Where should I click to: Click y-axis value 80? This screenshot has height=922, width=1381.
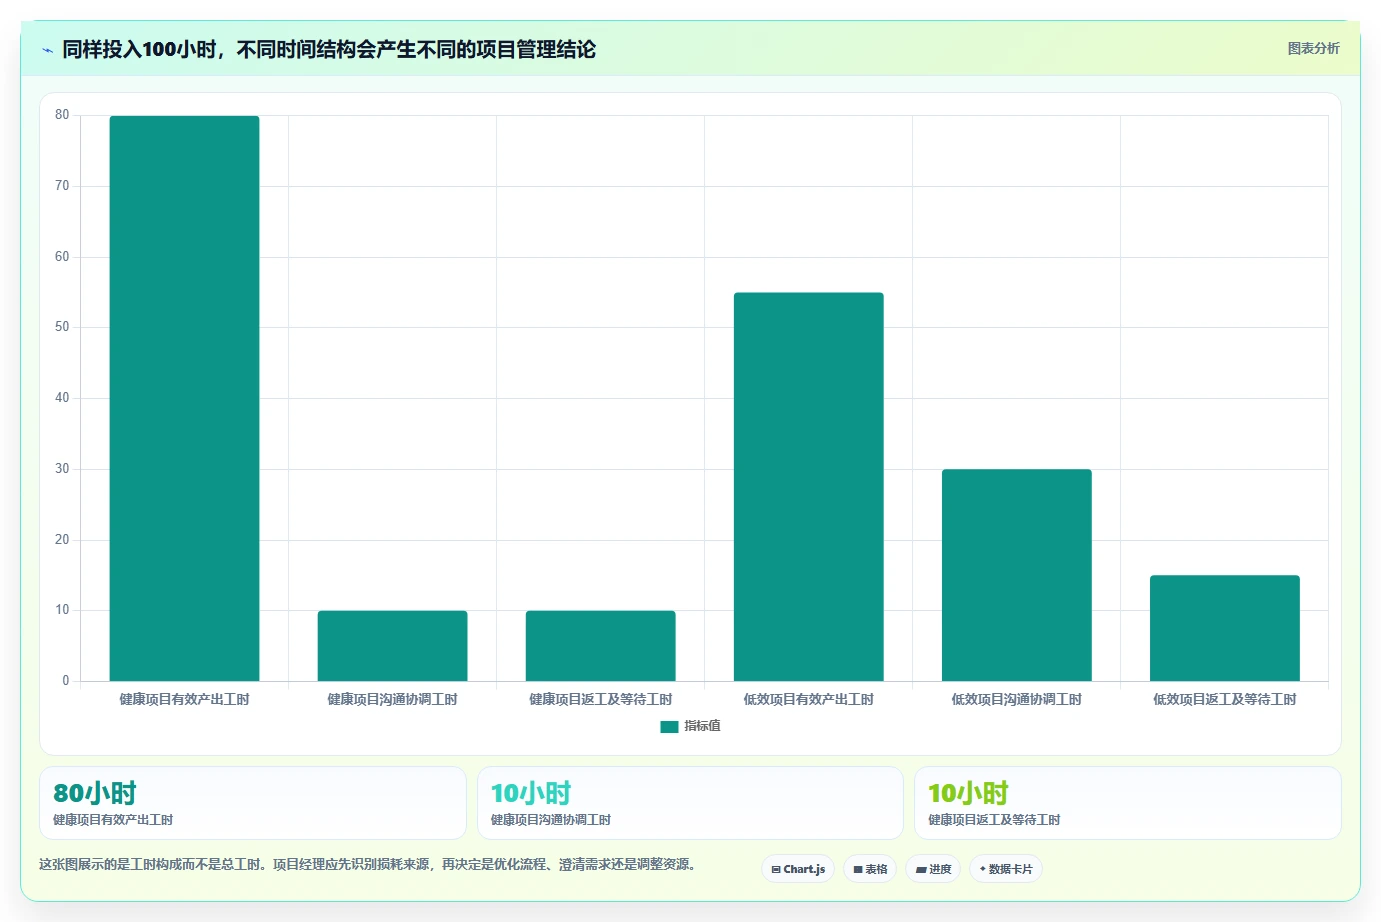[62, 115]
